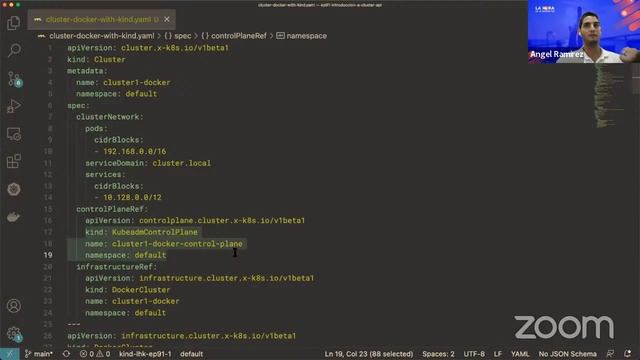Click the editor vertical scrollbar
This screenshot has height=360, width=640.
tap(636, 80)
